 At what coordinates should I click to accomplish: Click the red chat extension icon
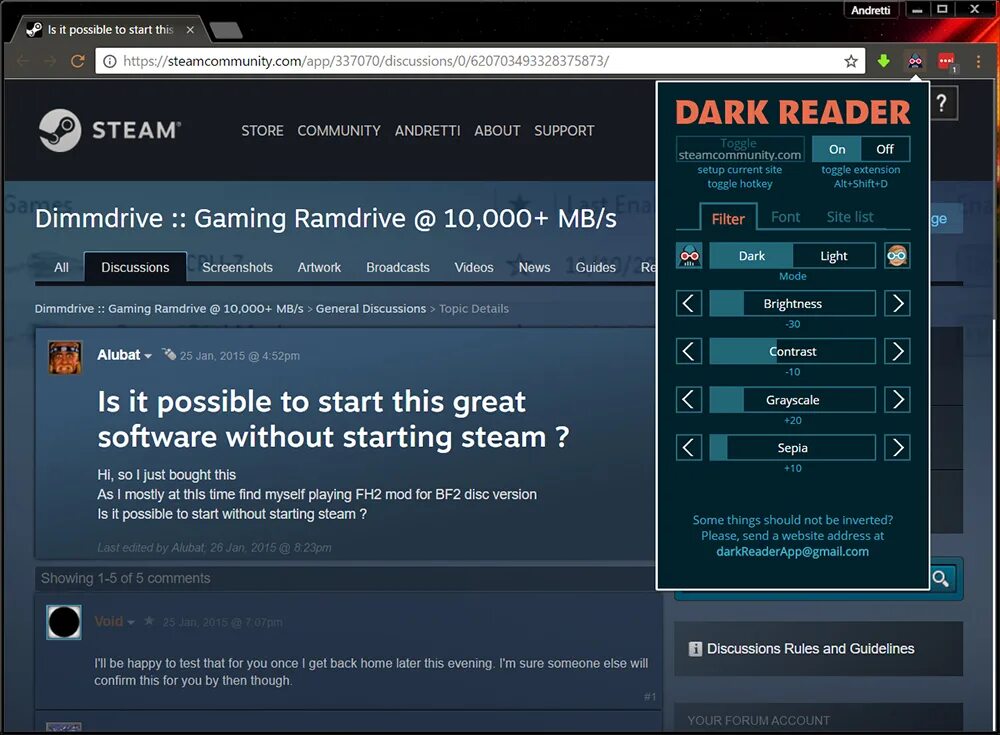[x=946, y=61]
